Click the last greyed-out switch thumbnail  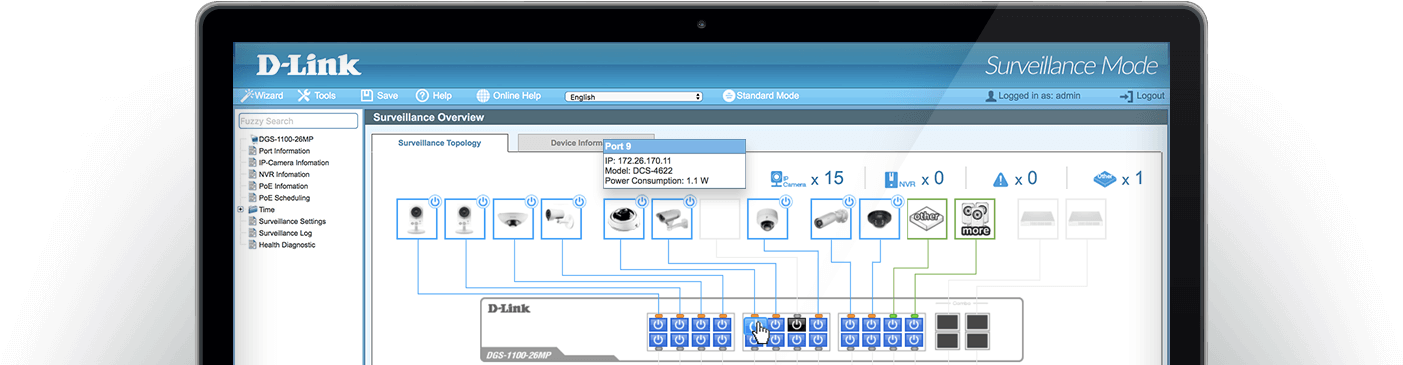pos(1086,219)
